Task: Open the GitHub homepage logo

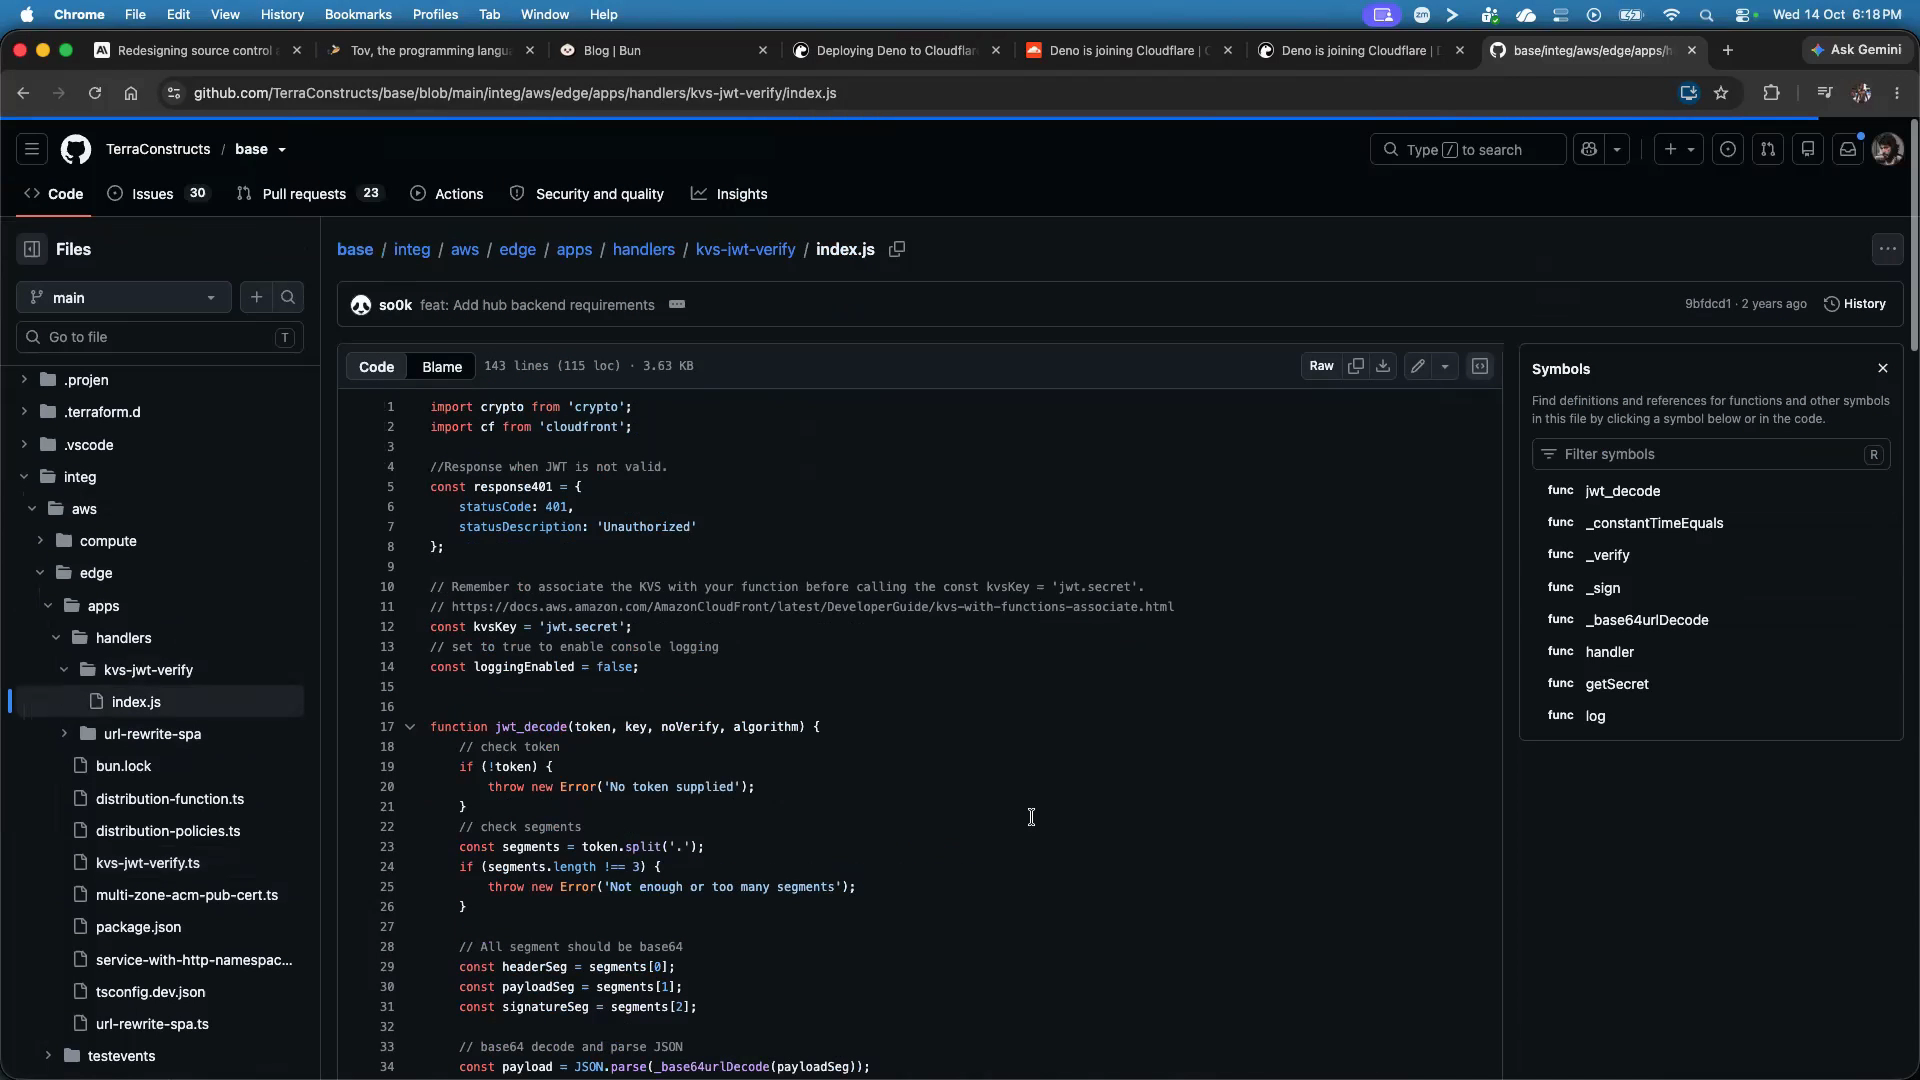Action: pyautogui.click(x=76, y=150)
